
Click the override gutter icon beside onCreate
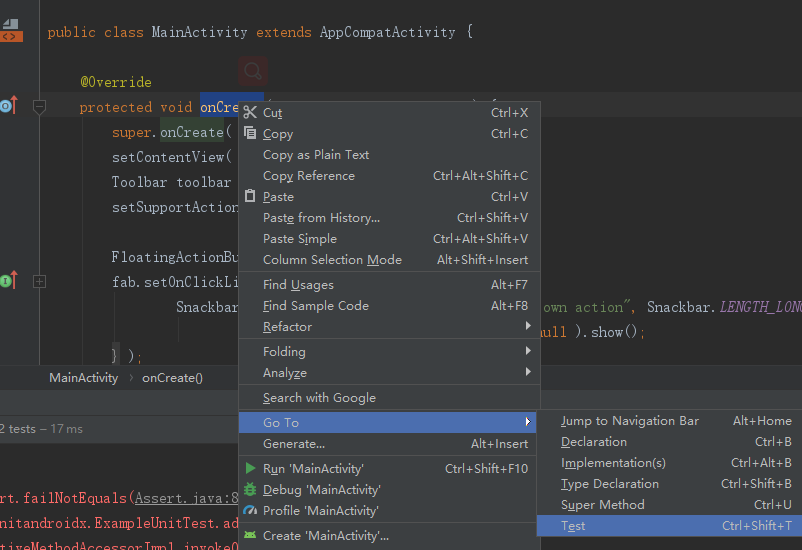point(7,106)
